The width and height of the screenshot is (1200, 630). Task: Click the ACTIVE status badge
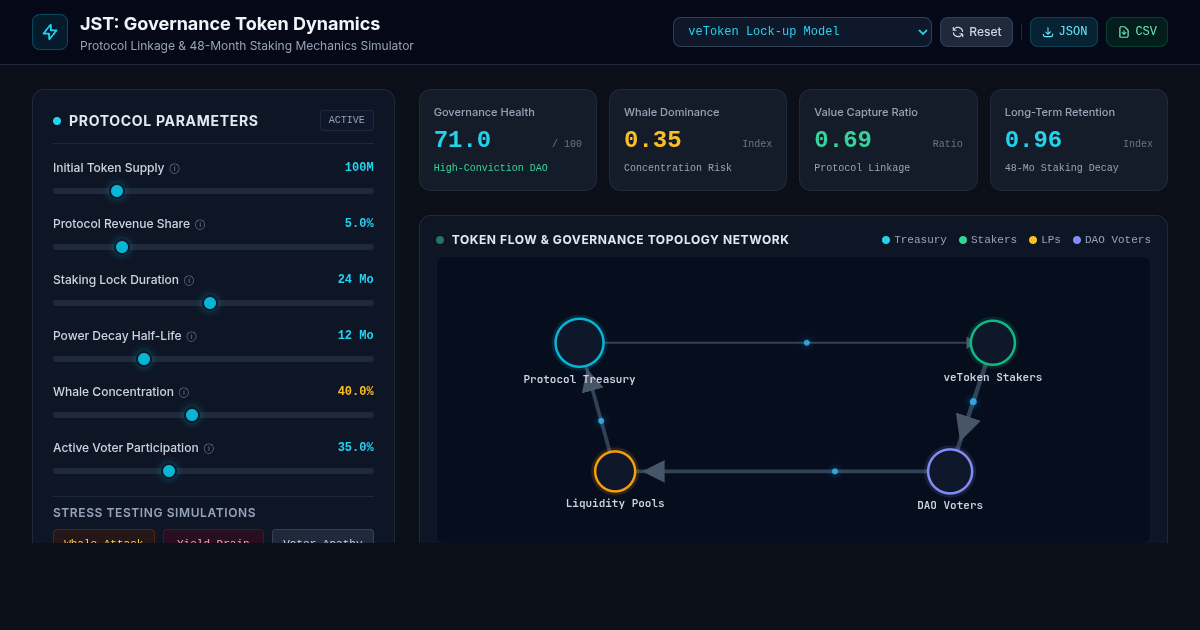pyautogui.click(x=347, y=120)
